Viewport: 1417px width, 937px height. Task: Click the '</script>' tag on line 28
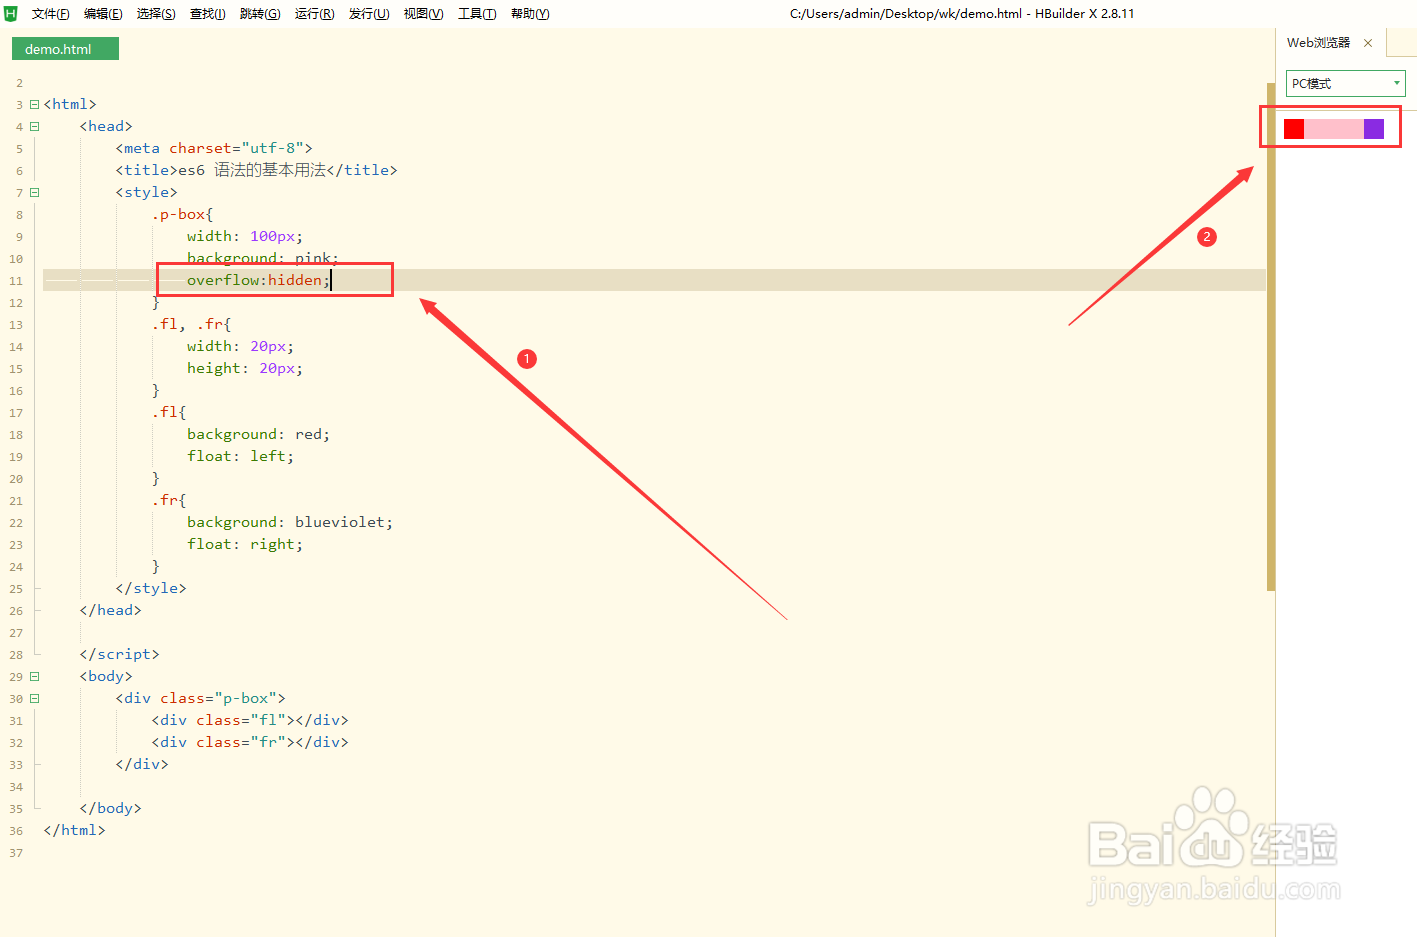point(119,654)
